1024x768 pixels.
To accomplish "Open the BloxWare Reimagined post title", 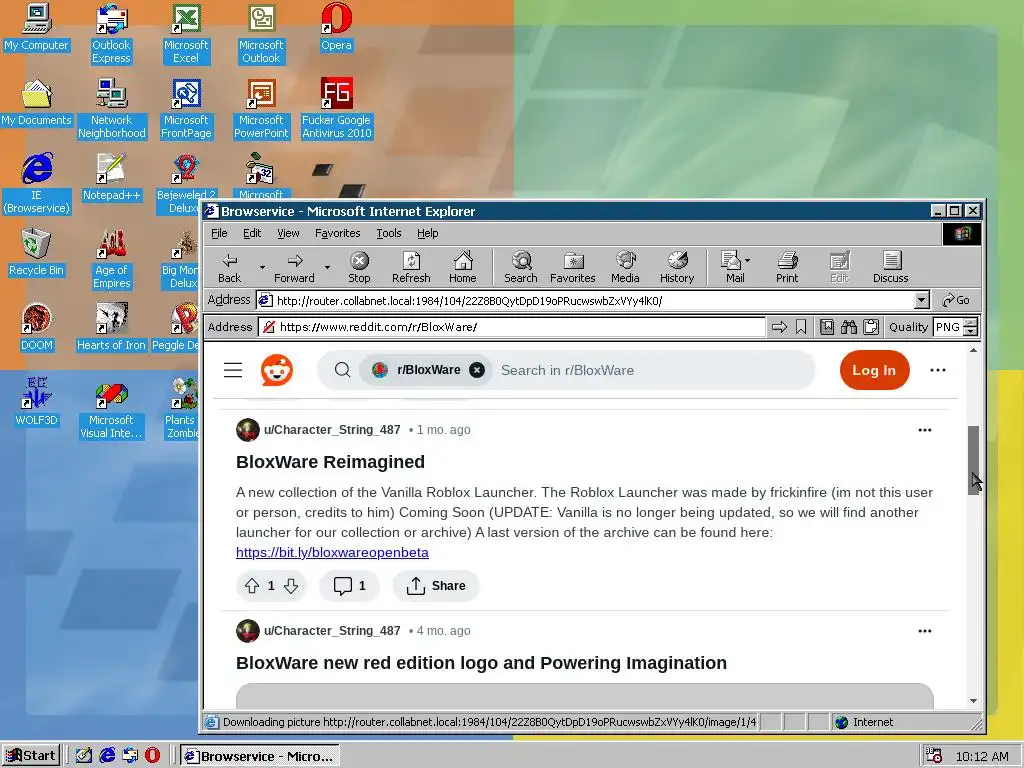I will 330,462.
